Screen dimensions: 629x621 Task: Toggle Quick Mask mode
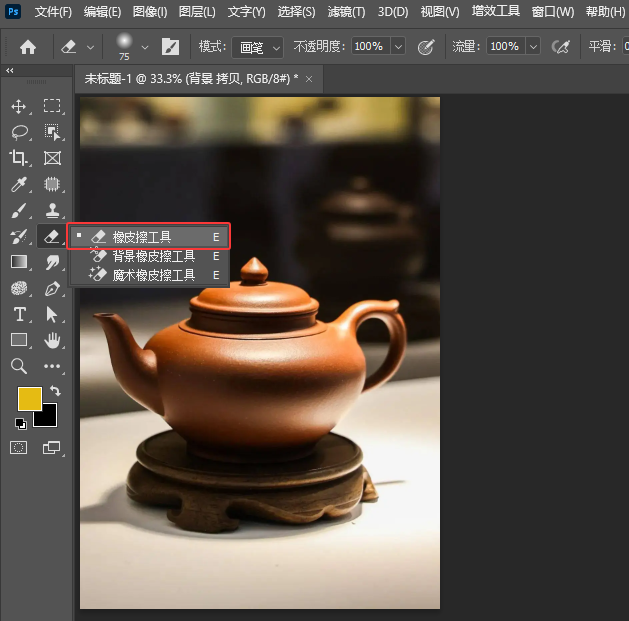[18, 447]
